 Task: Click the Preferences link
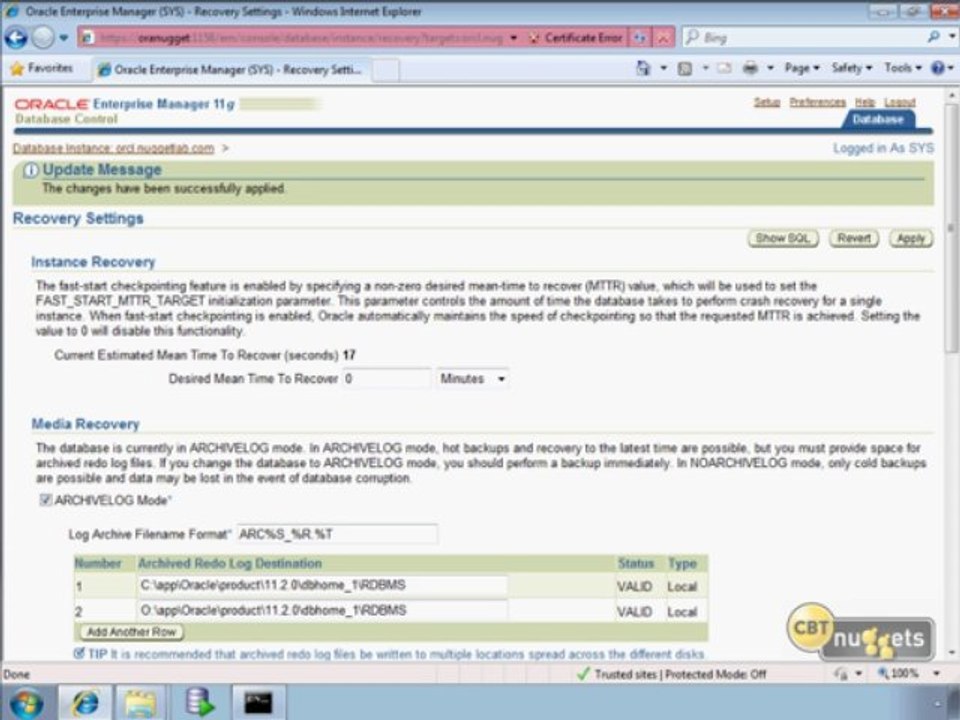pyautogui.click(x=817, y=102)
